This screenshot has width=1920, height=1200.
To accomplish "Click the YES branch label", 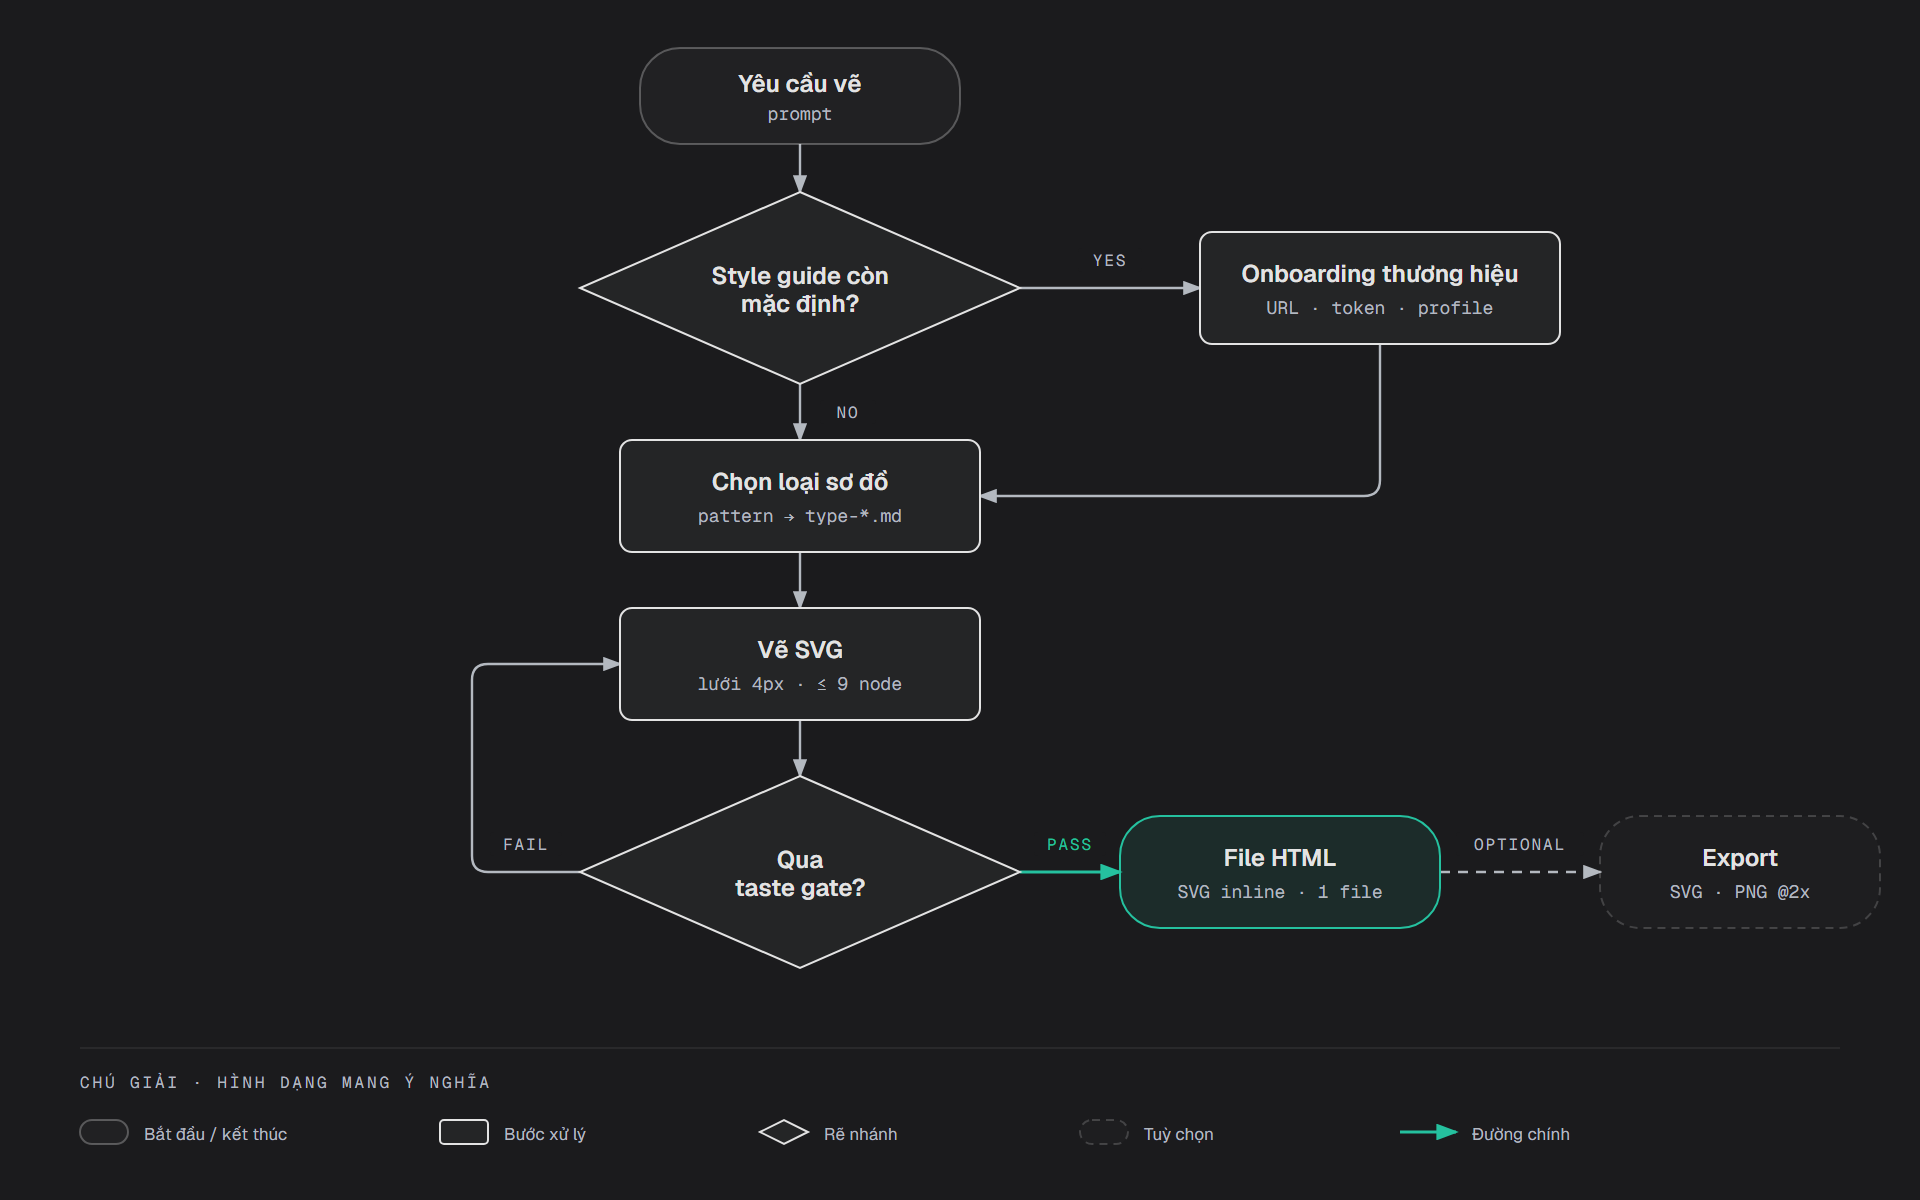I will tap(1109, 261).
